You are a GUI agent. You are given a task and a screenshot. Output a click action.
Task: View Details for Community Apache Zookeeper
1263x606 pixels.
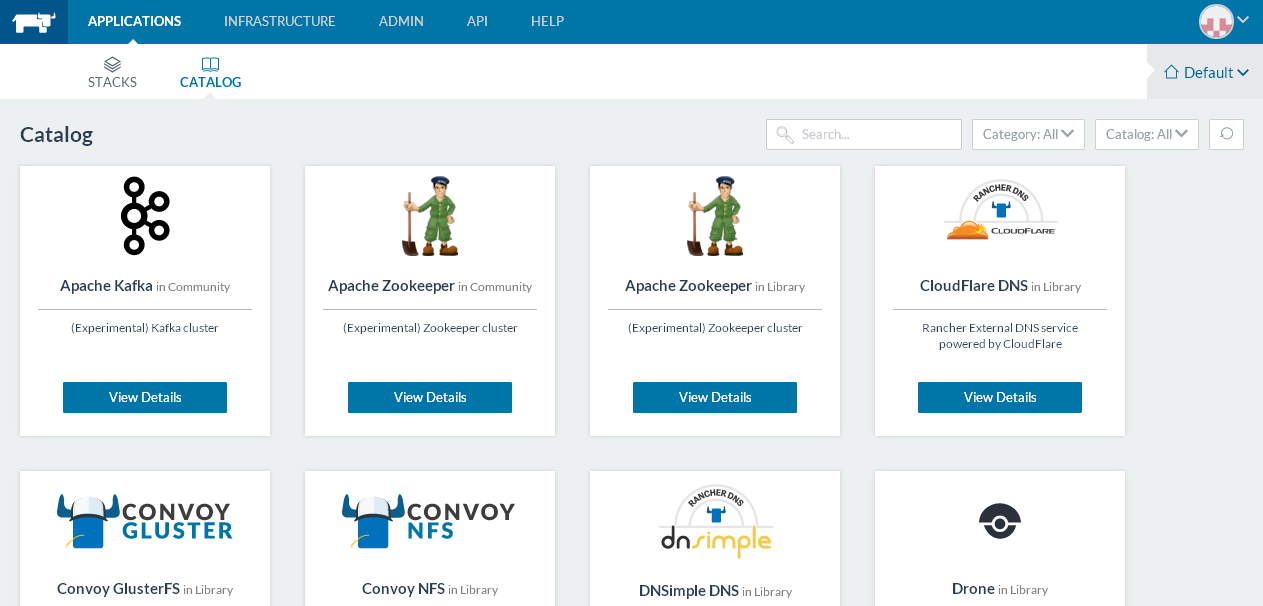pos(430,397)
